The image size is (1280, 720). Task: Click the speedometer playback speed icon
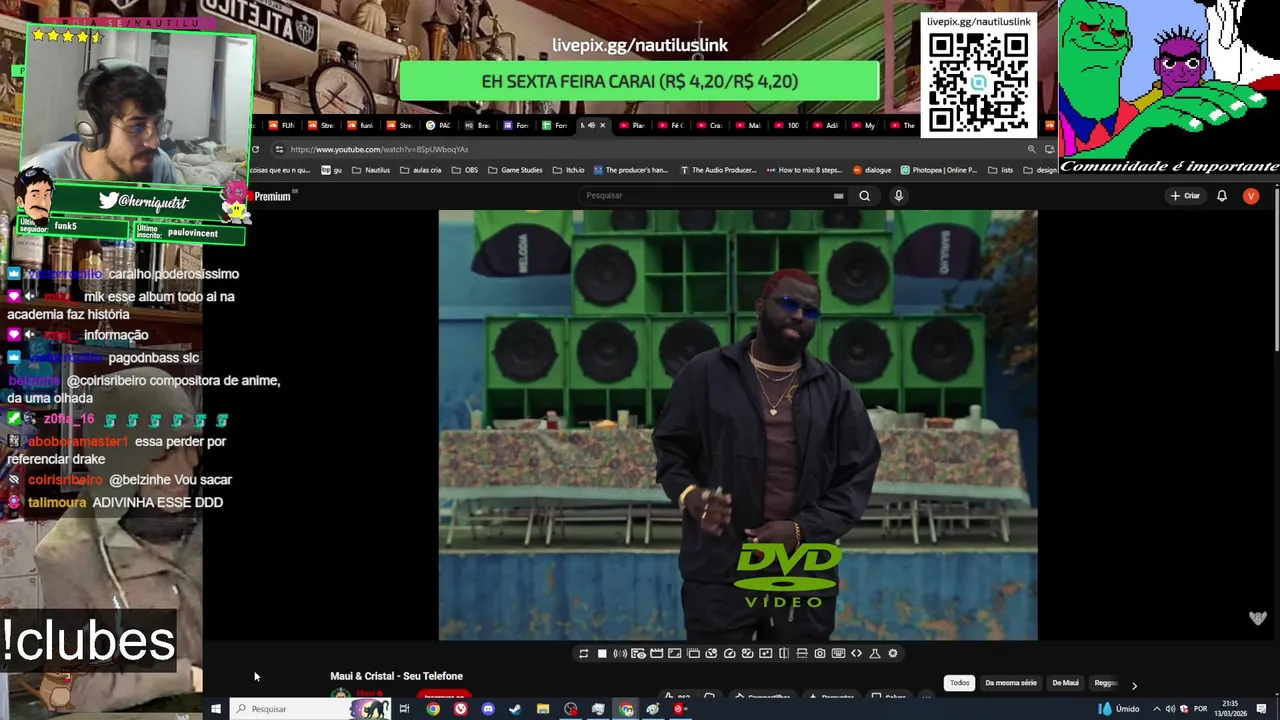click(x=729, y=653)
